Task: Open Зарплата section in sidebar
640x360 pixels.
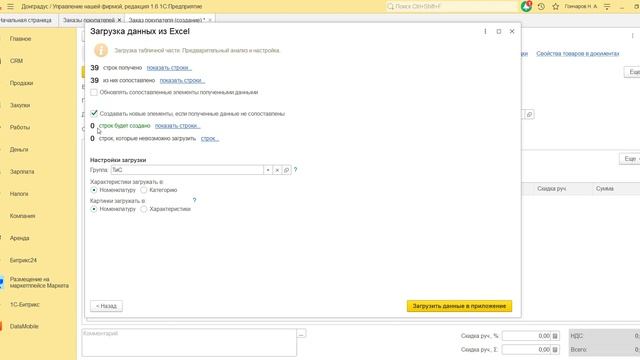Action: [22, 172]
